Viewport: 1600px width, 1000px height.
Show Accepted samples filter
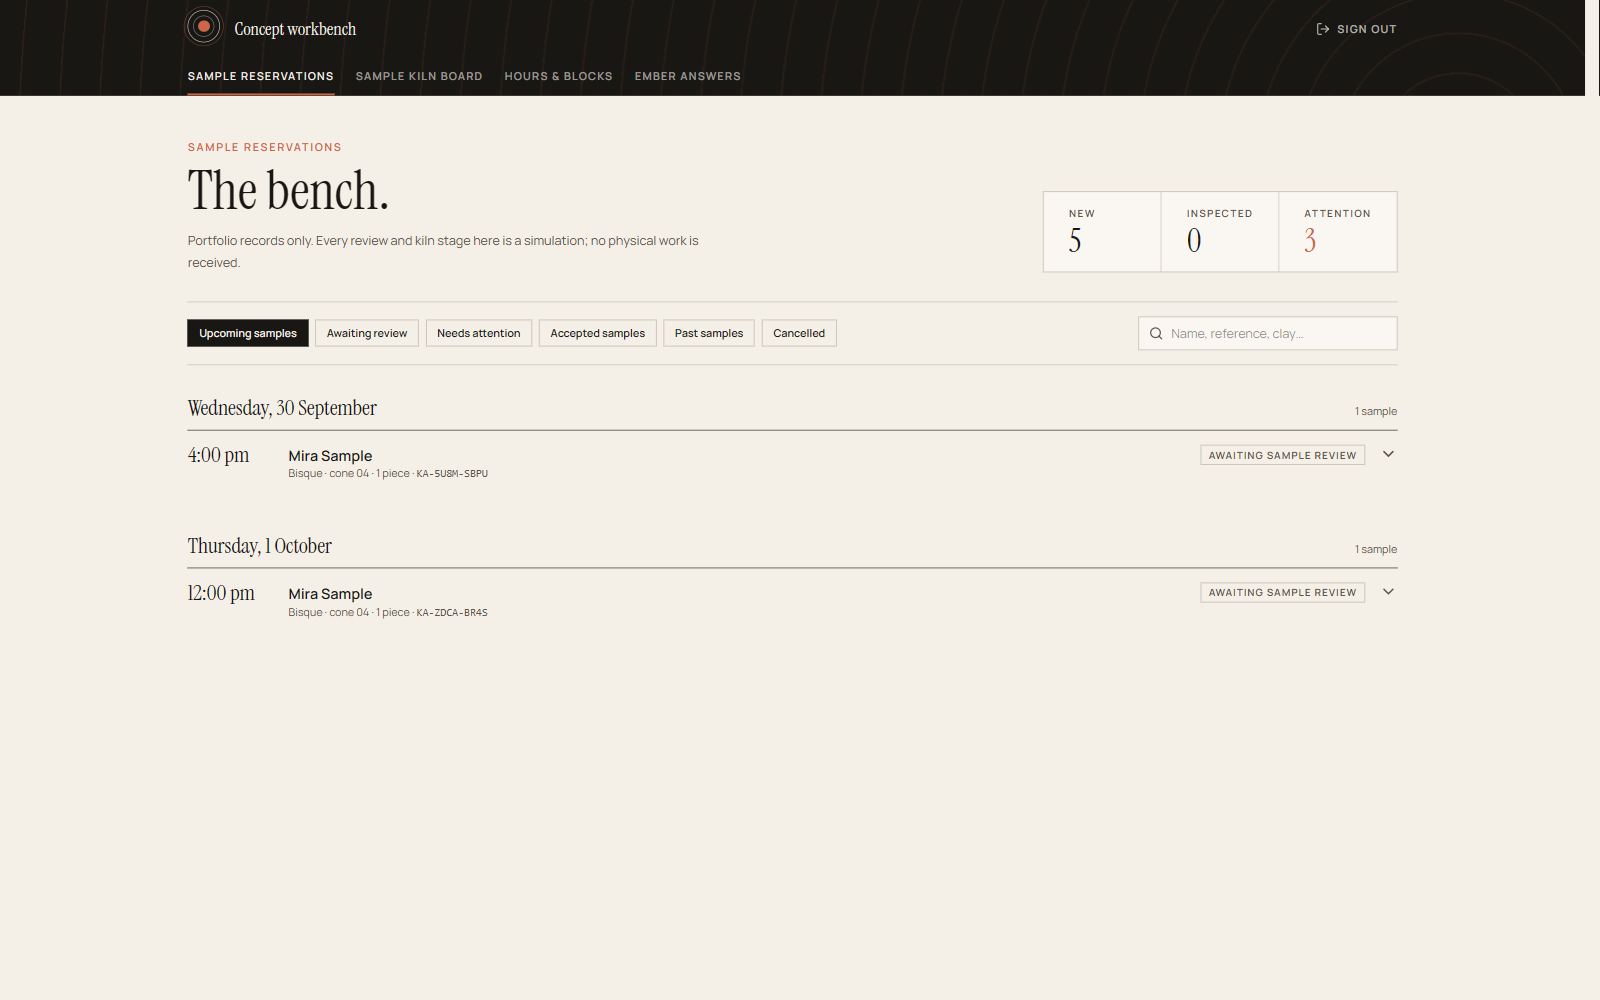[x=598, y=333]
